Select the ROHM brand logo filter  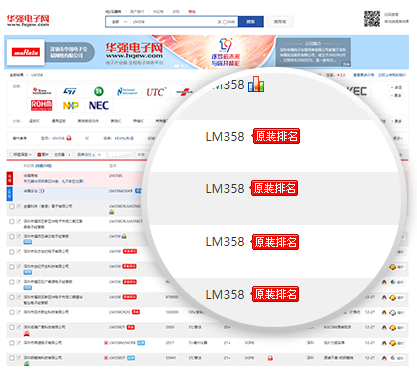tap(41, 105)
